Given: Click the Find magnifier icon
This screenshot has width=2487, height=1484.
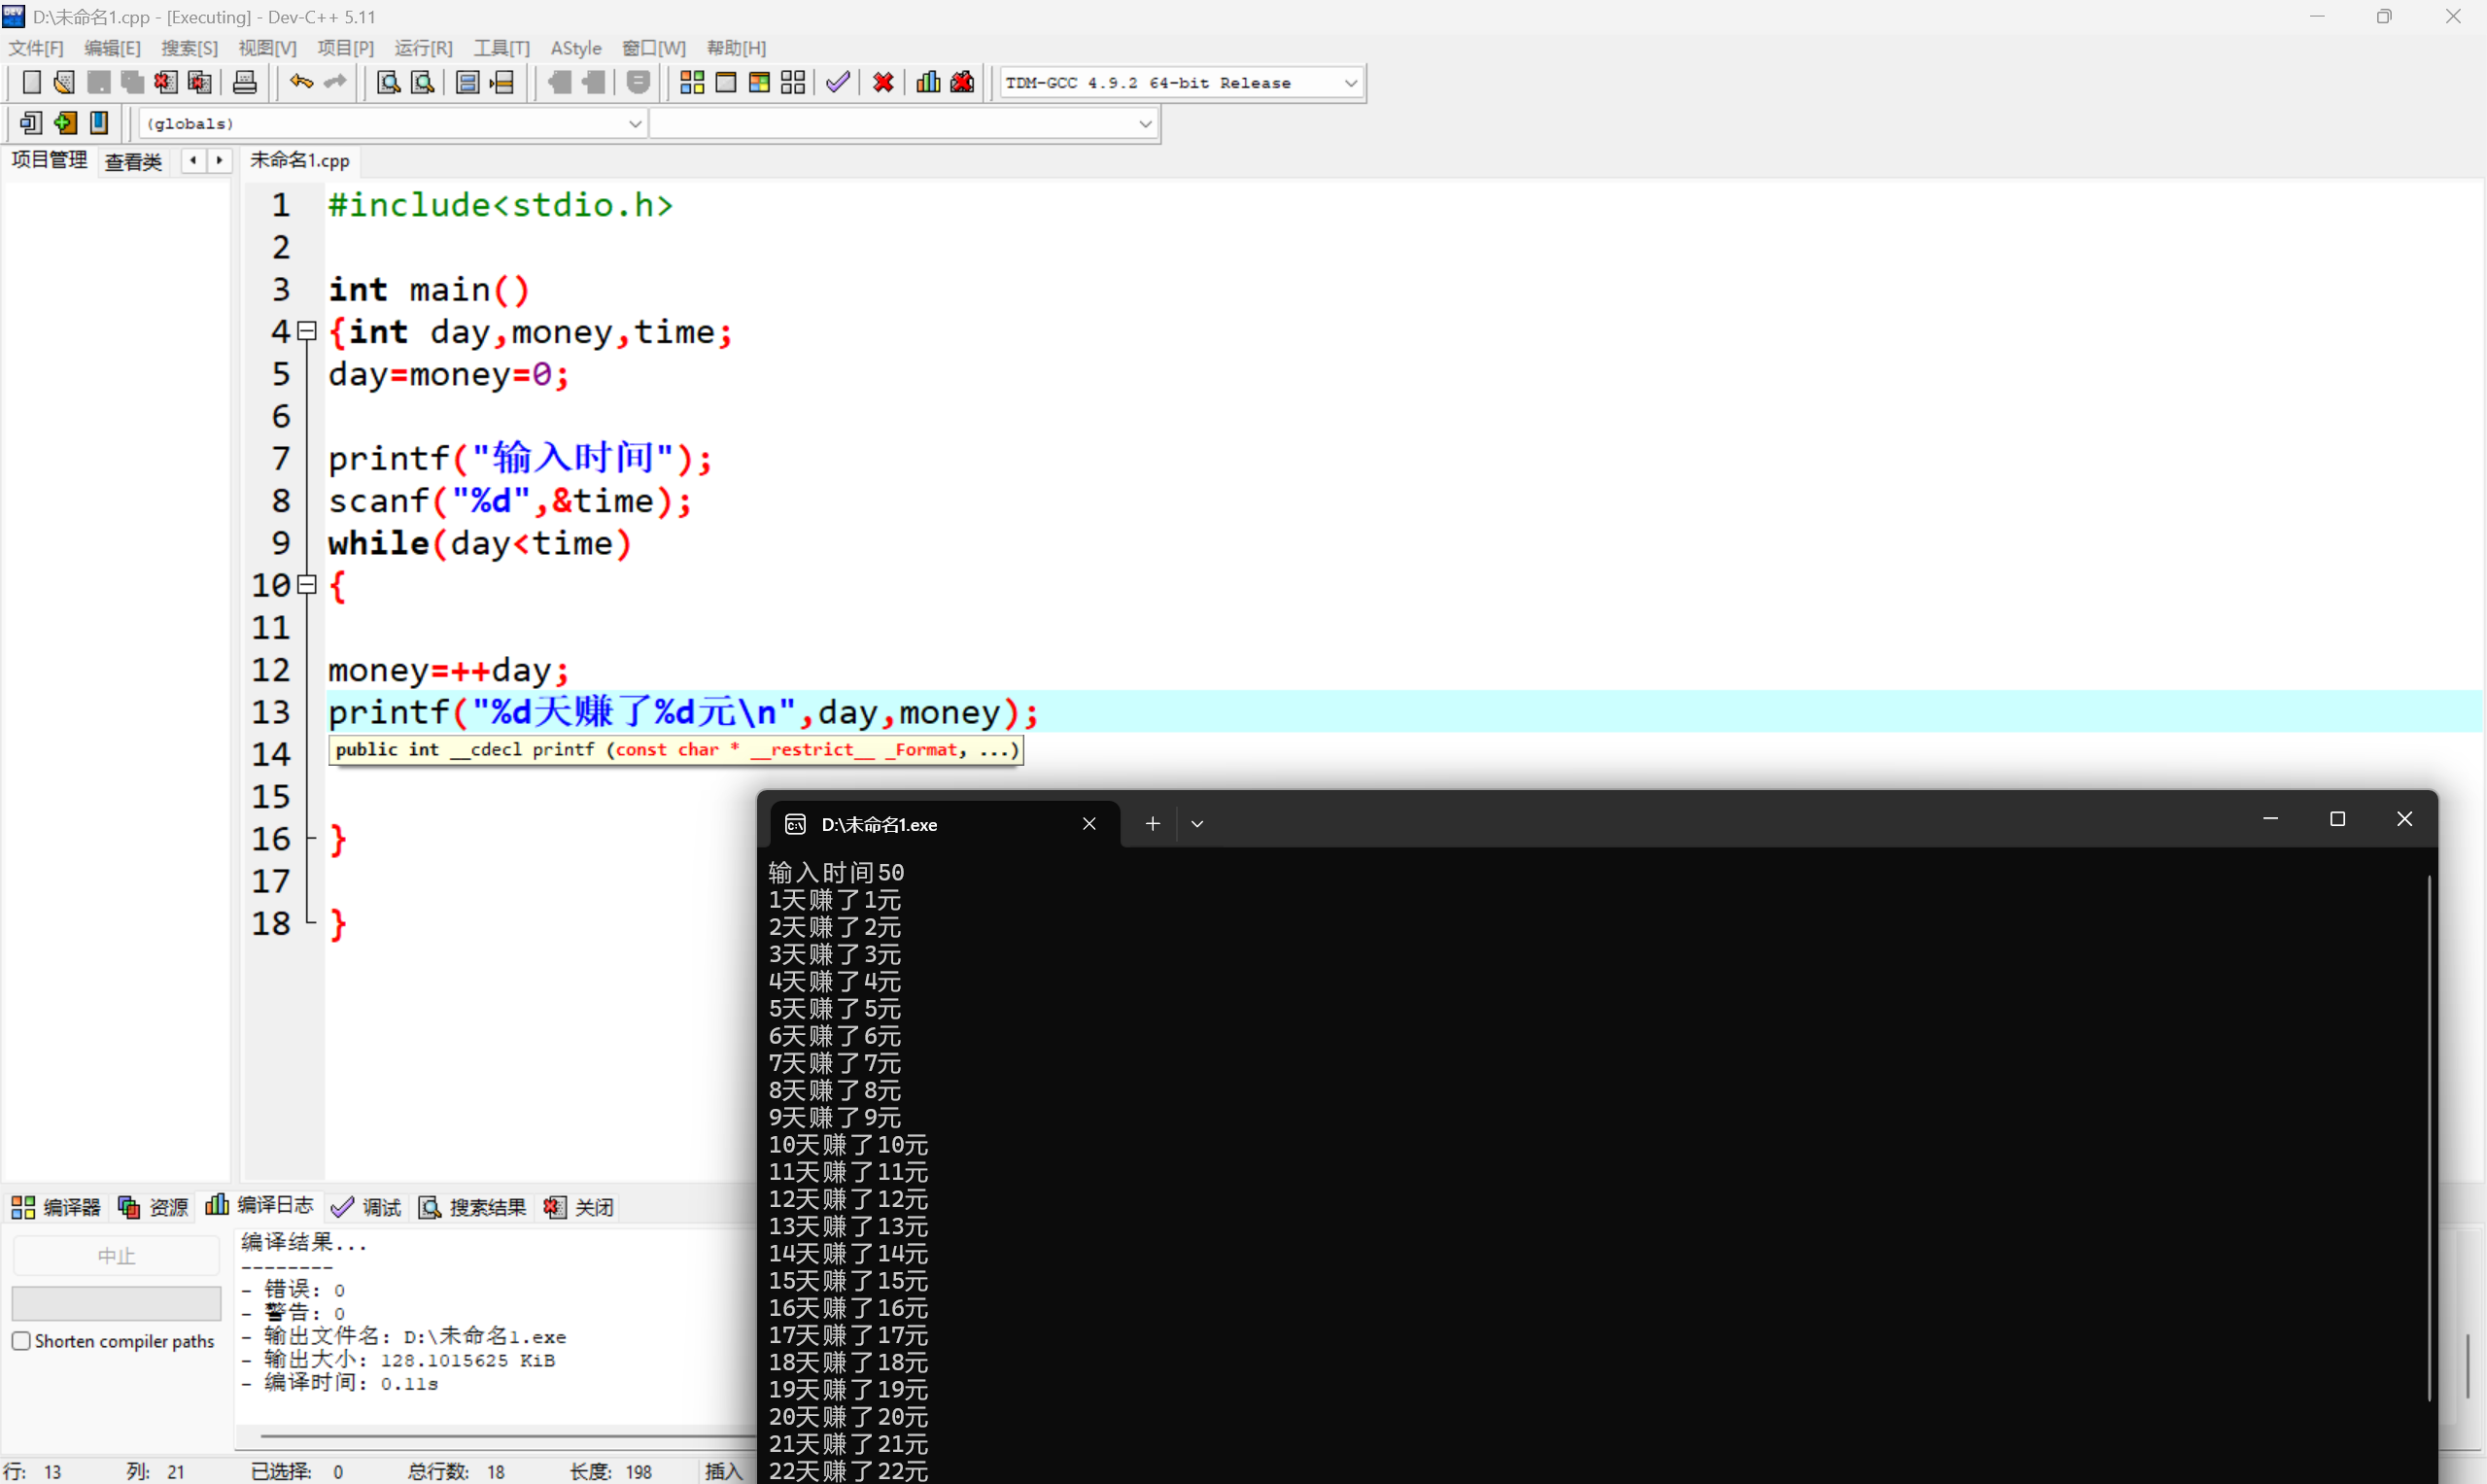Looking at the screenshot, I should point(388,83).
